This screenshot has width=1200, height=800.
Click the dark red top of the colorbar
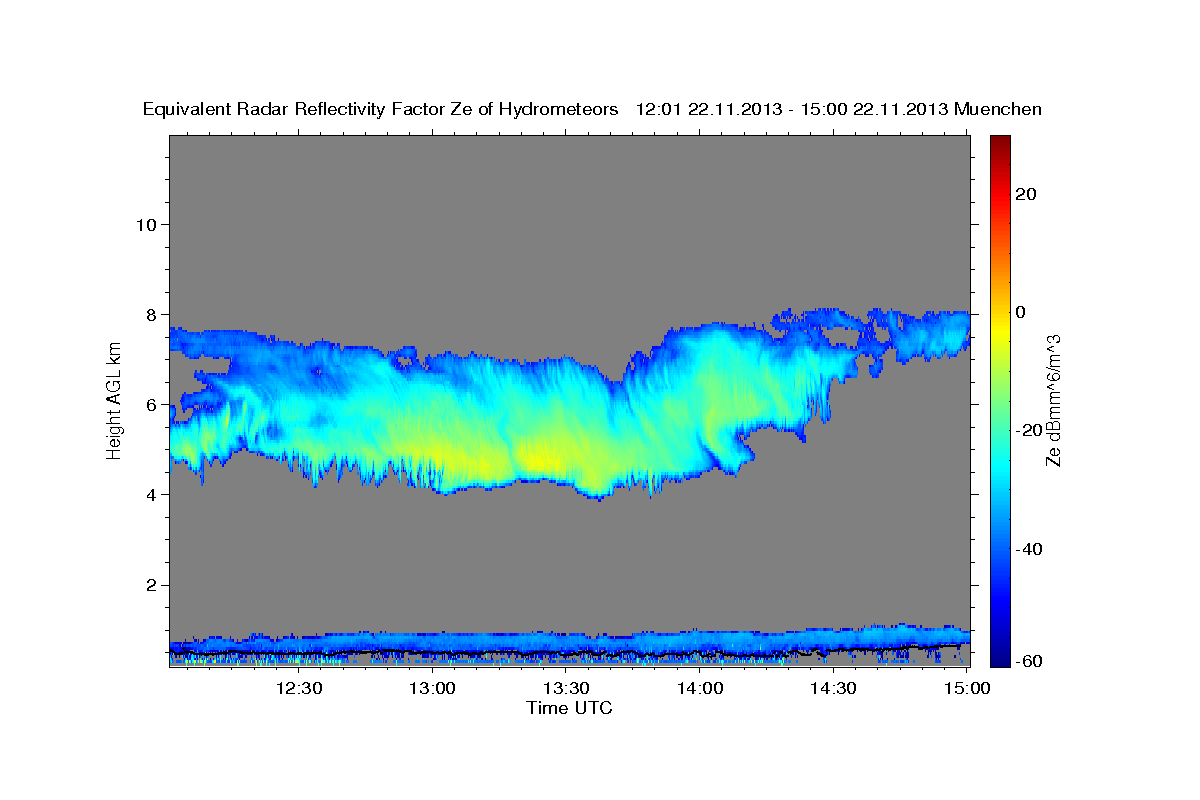click(1002, 143)
